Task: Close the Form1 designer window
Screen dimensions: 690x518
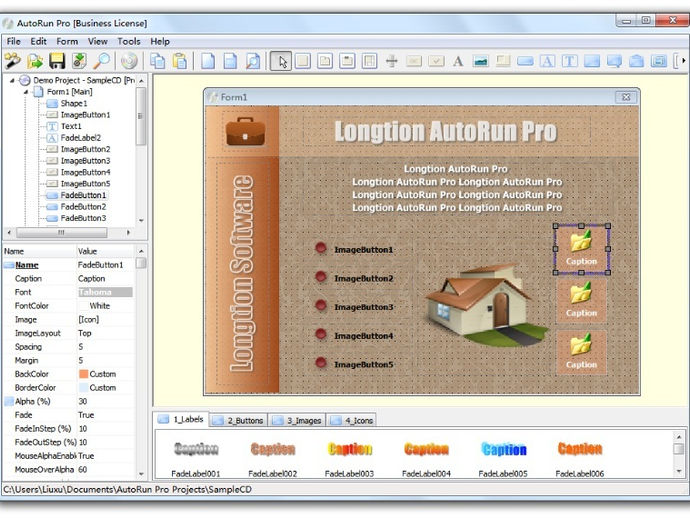Action: click(x=626, y=97)
